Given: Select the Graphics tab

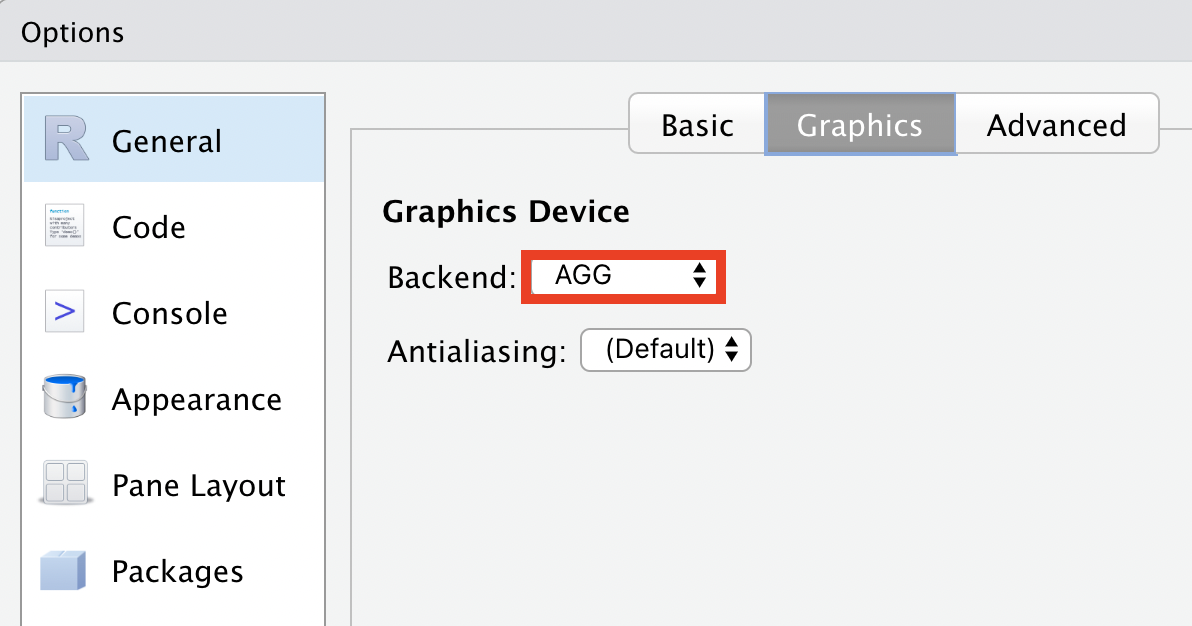Looking at the screenshot, I should [860, 124].
